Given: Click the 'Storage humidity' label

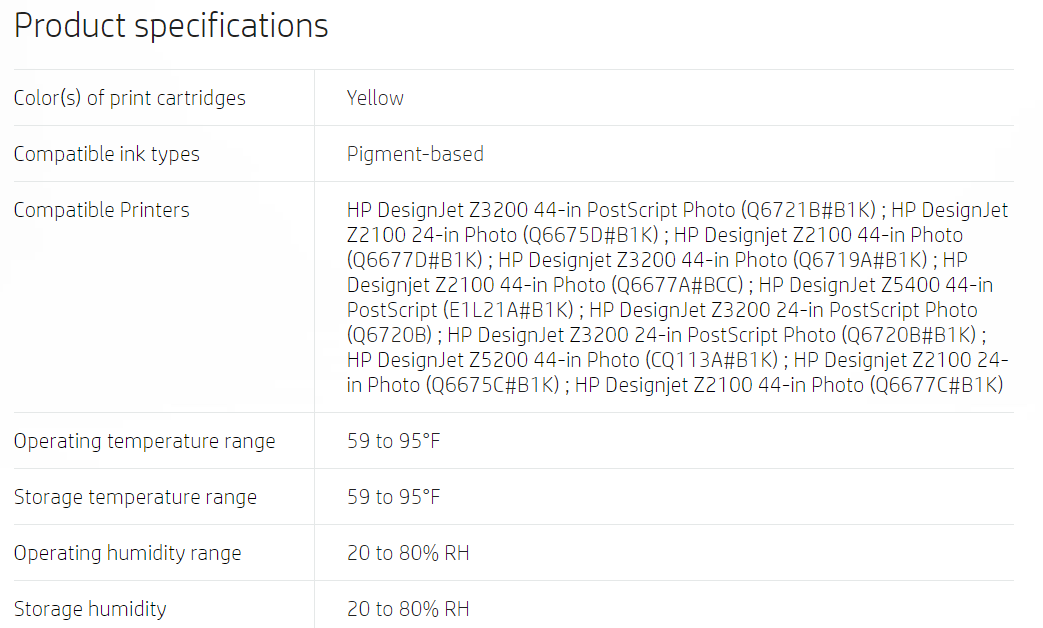Looking at the screenshot, I should pos(90,609).
